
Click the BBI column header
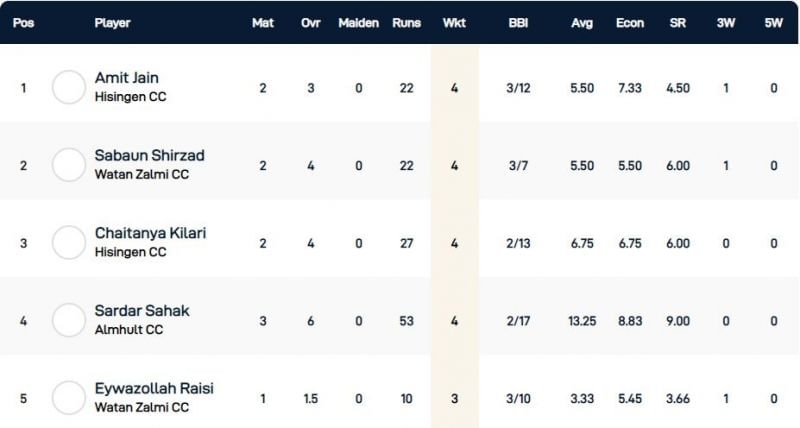point(520,22)
